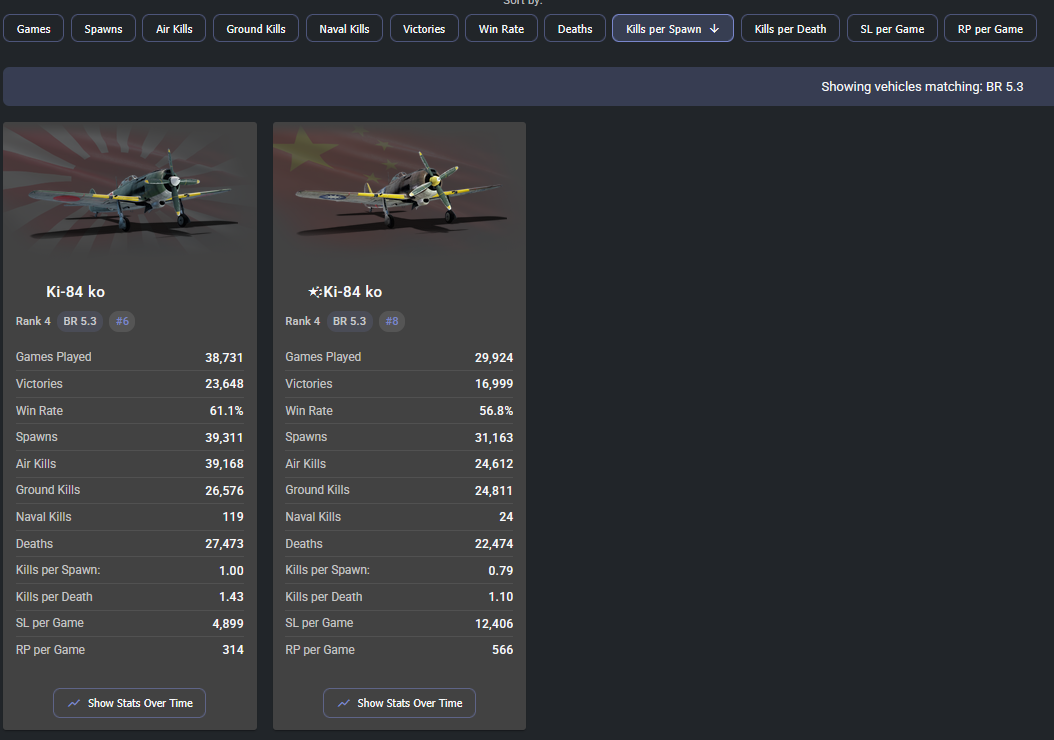Image resolution: width=1054 pixels, height=740 pixels.
Task: Click the #6 rank badge on Ki-84 ko
Action: [x=122, y=321]
